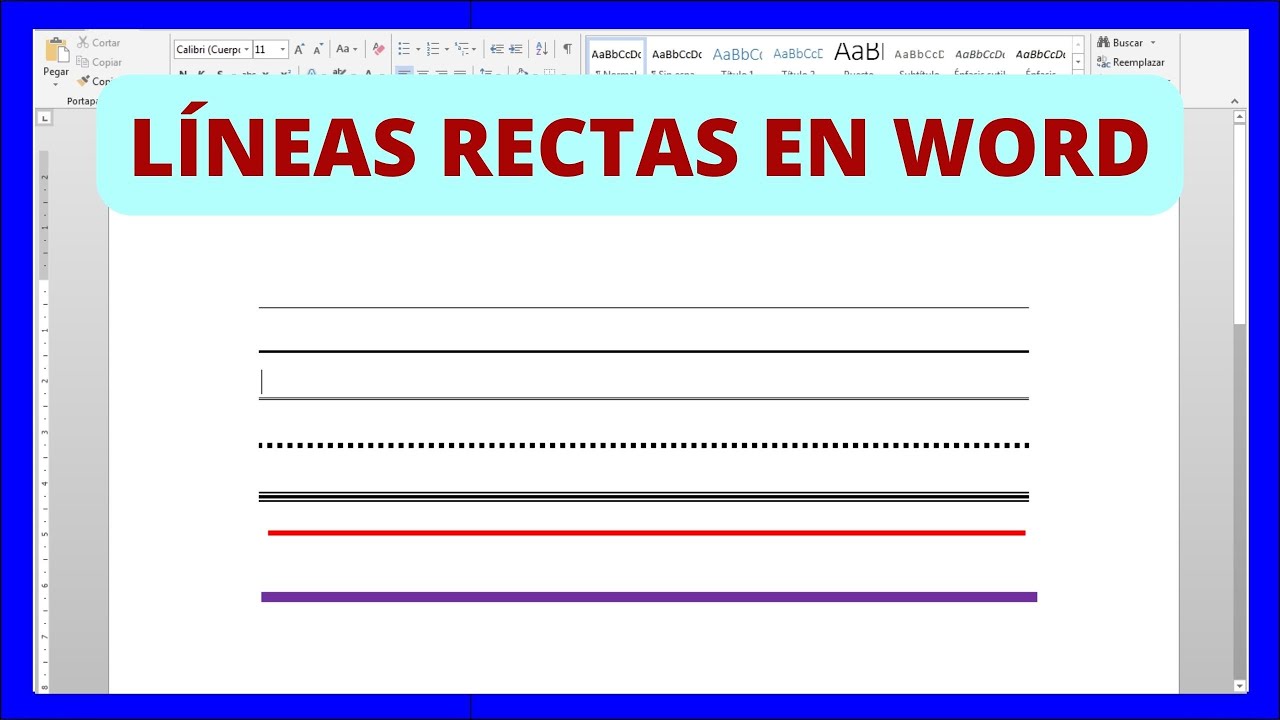
Task: Click the Reemplazar (replace) button
Action: 1131,62
